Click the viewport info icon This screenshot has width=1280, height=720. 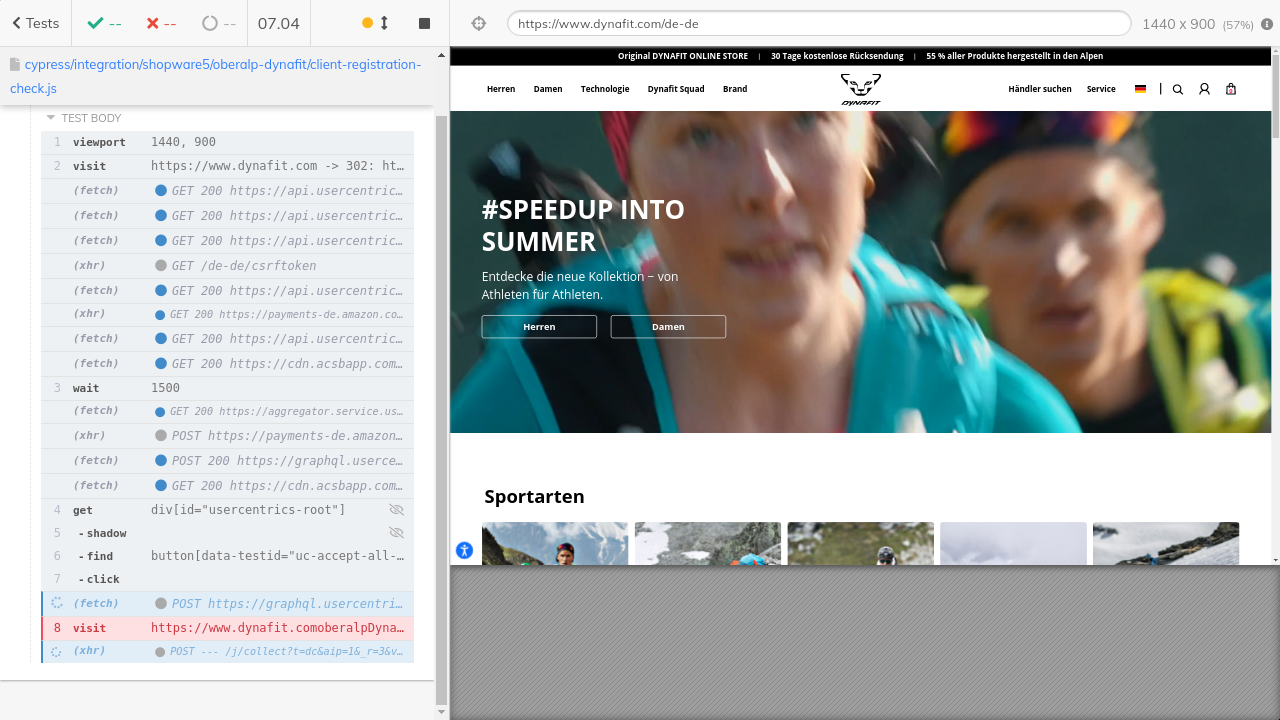(x=1267, y=23)
